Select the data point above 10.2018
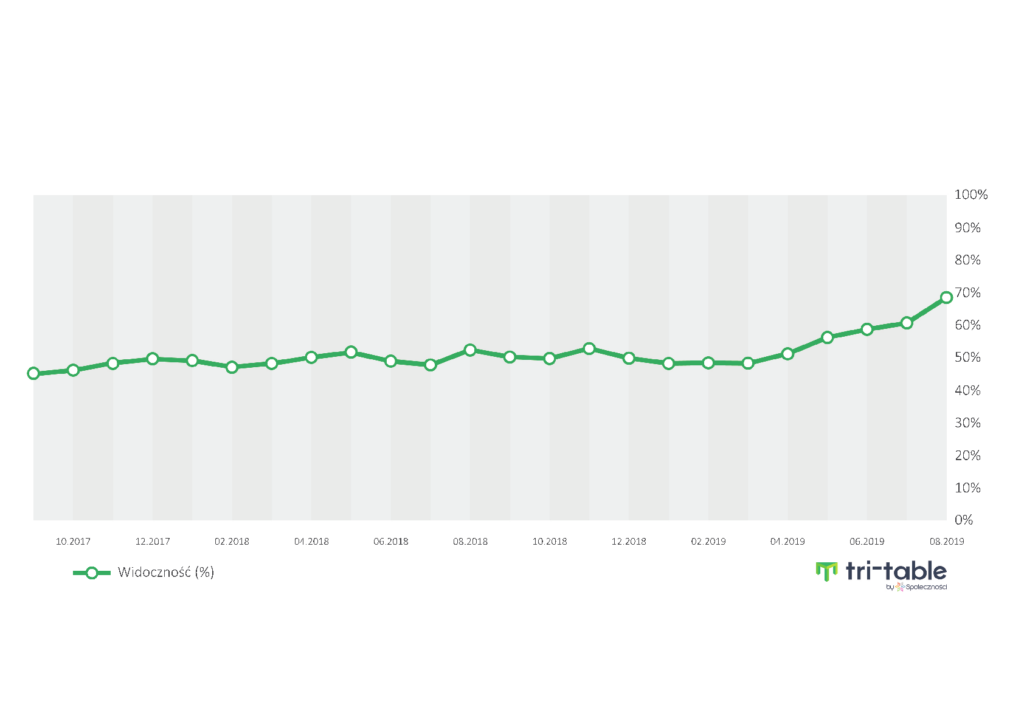 [549, 358]
